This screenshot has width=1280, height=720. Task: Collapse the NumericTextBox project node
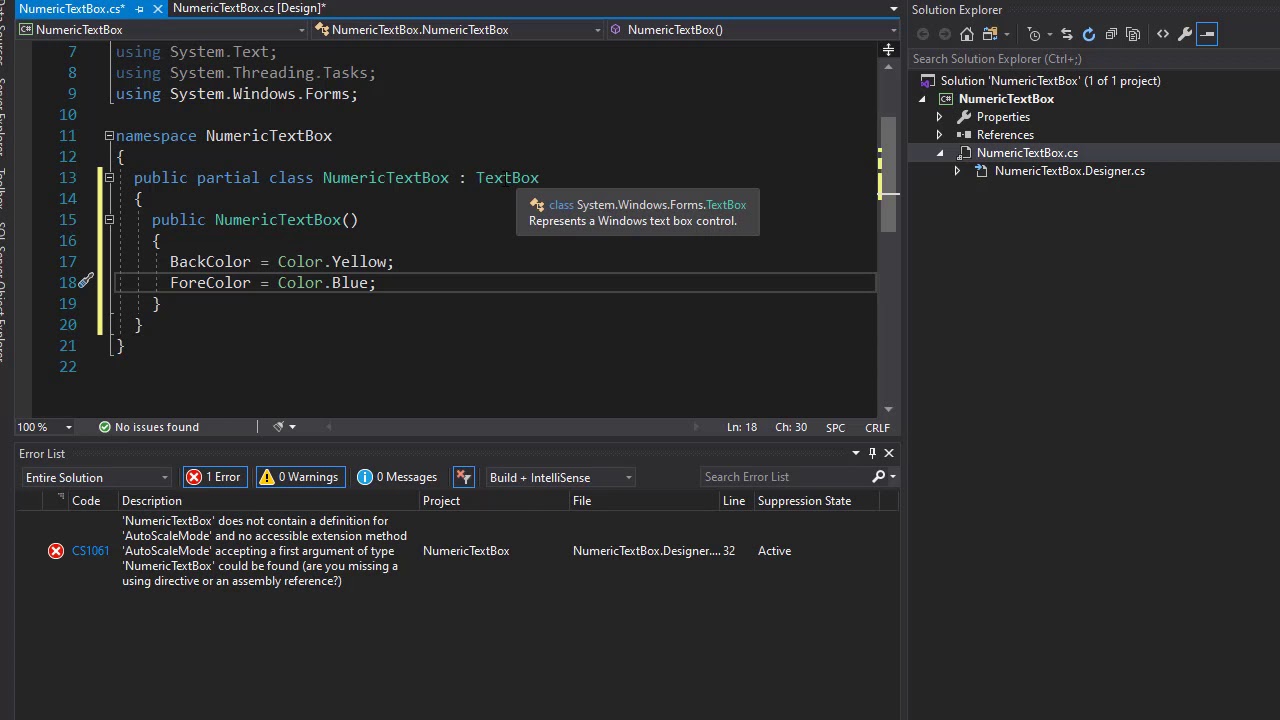pyautogui.click(x=922, y=99)
